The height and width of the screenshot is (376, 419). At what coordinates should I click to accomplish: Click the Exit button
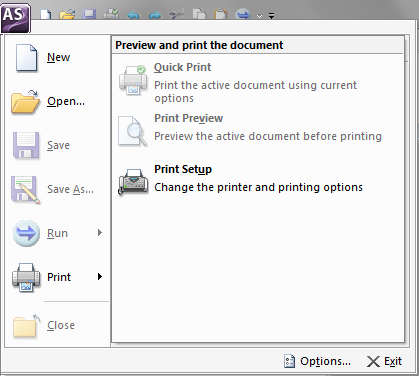(384, 361)
